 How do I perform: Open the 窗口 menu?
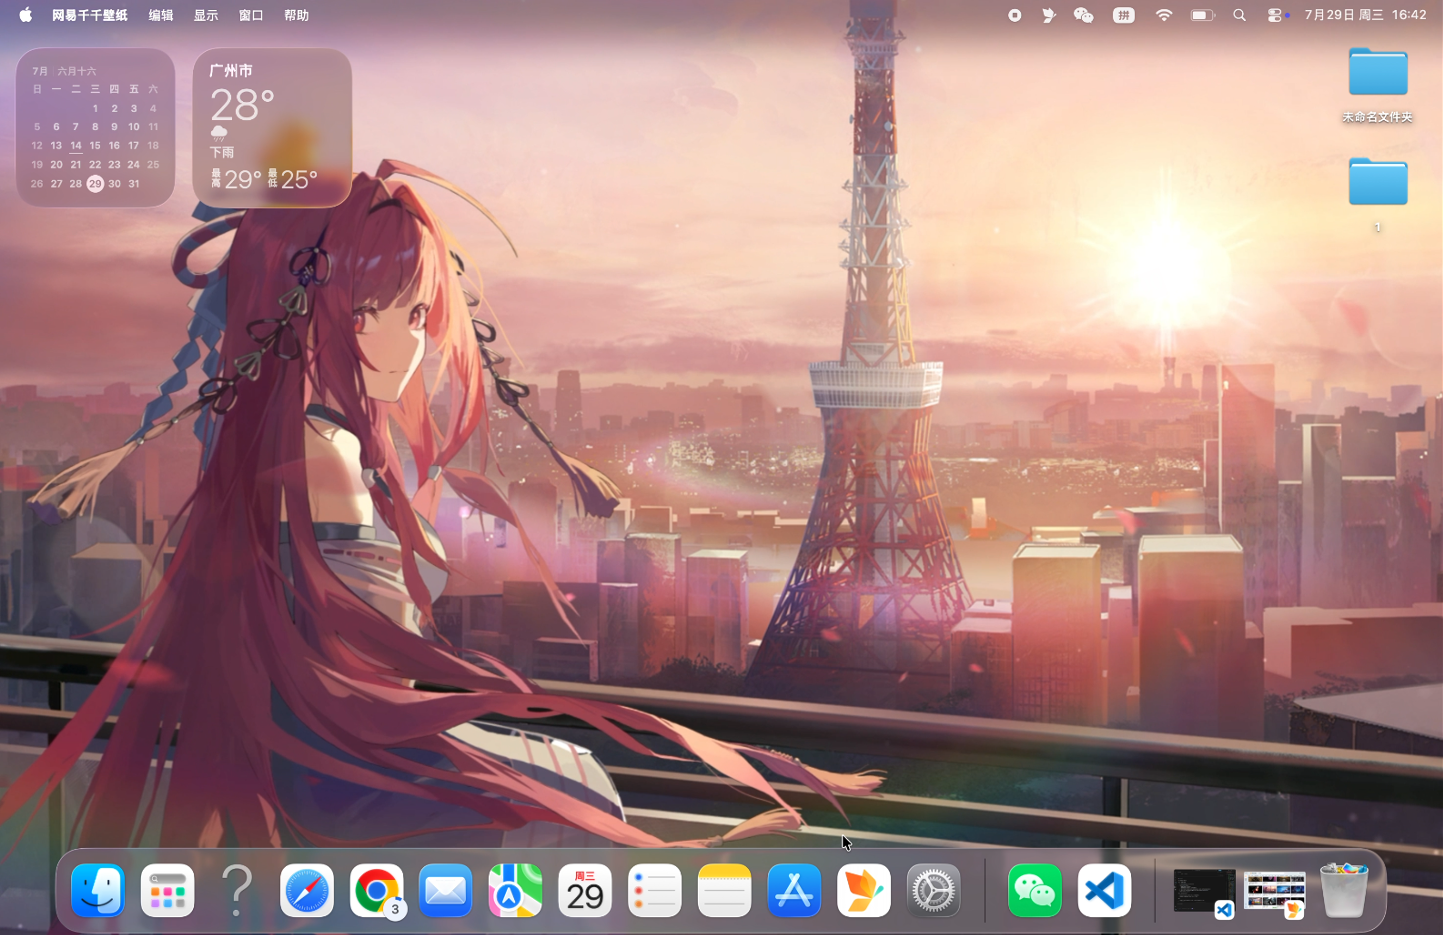[x=251, y=15]
